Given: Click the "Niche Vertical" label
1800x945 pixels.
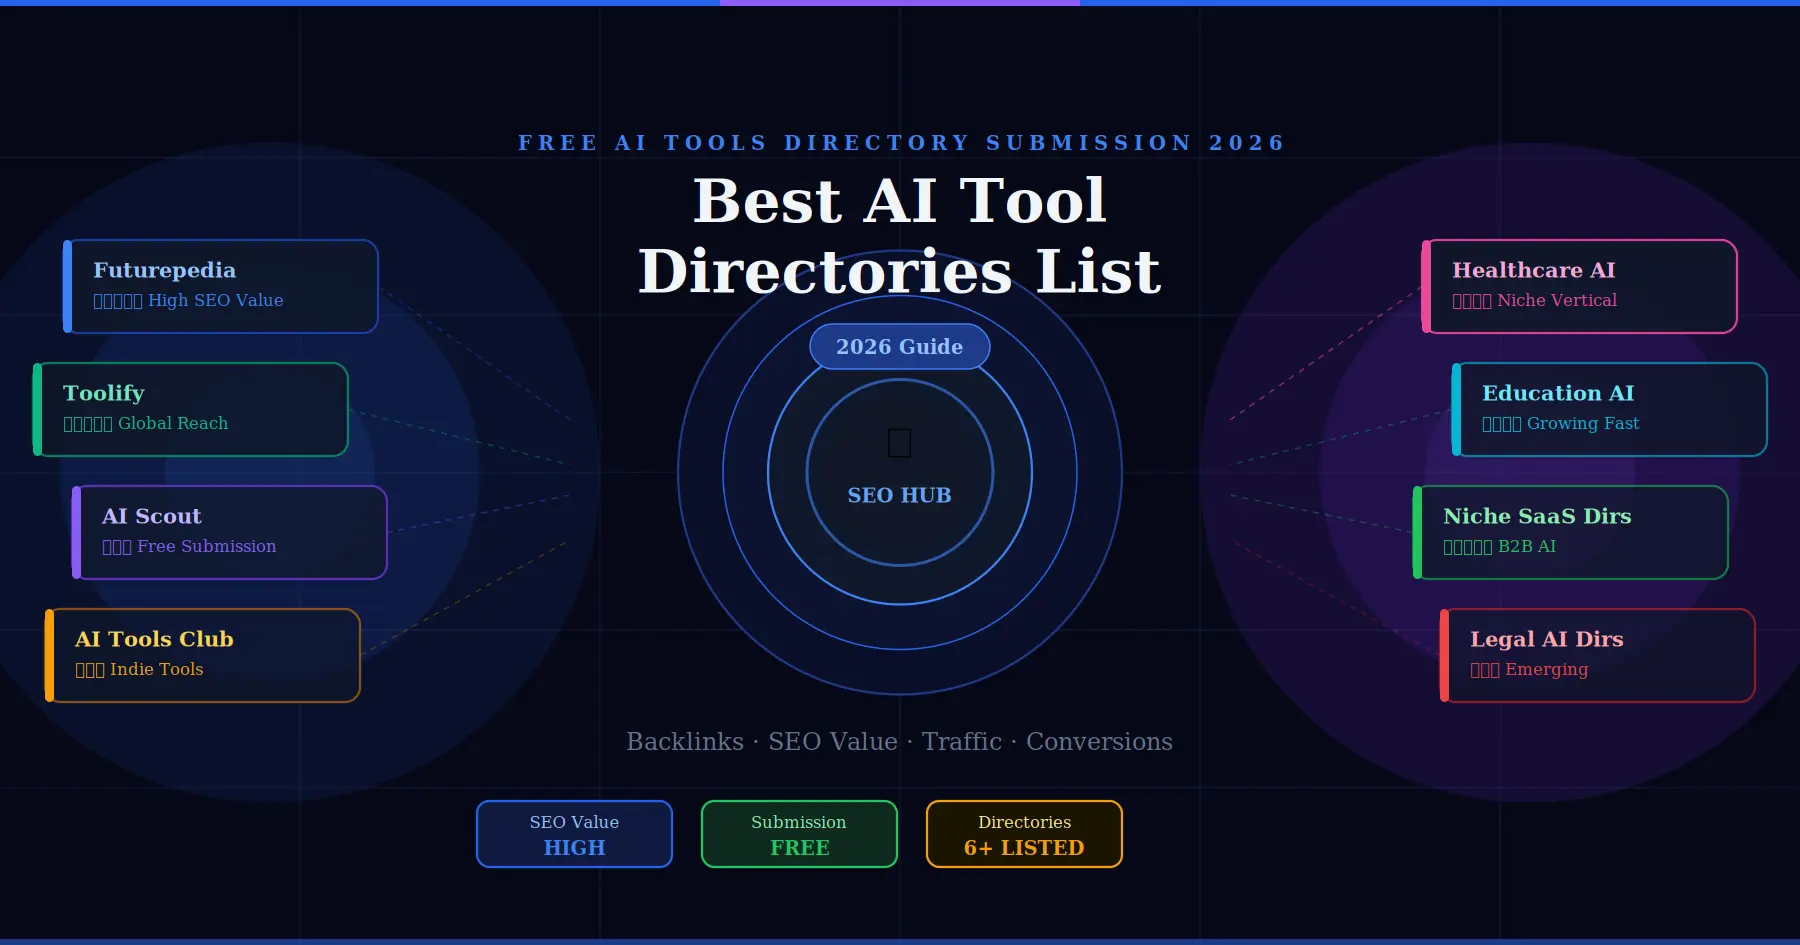Looking at the screenshot, I should click(x=1557, y=300).
